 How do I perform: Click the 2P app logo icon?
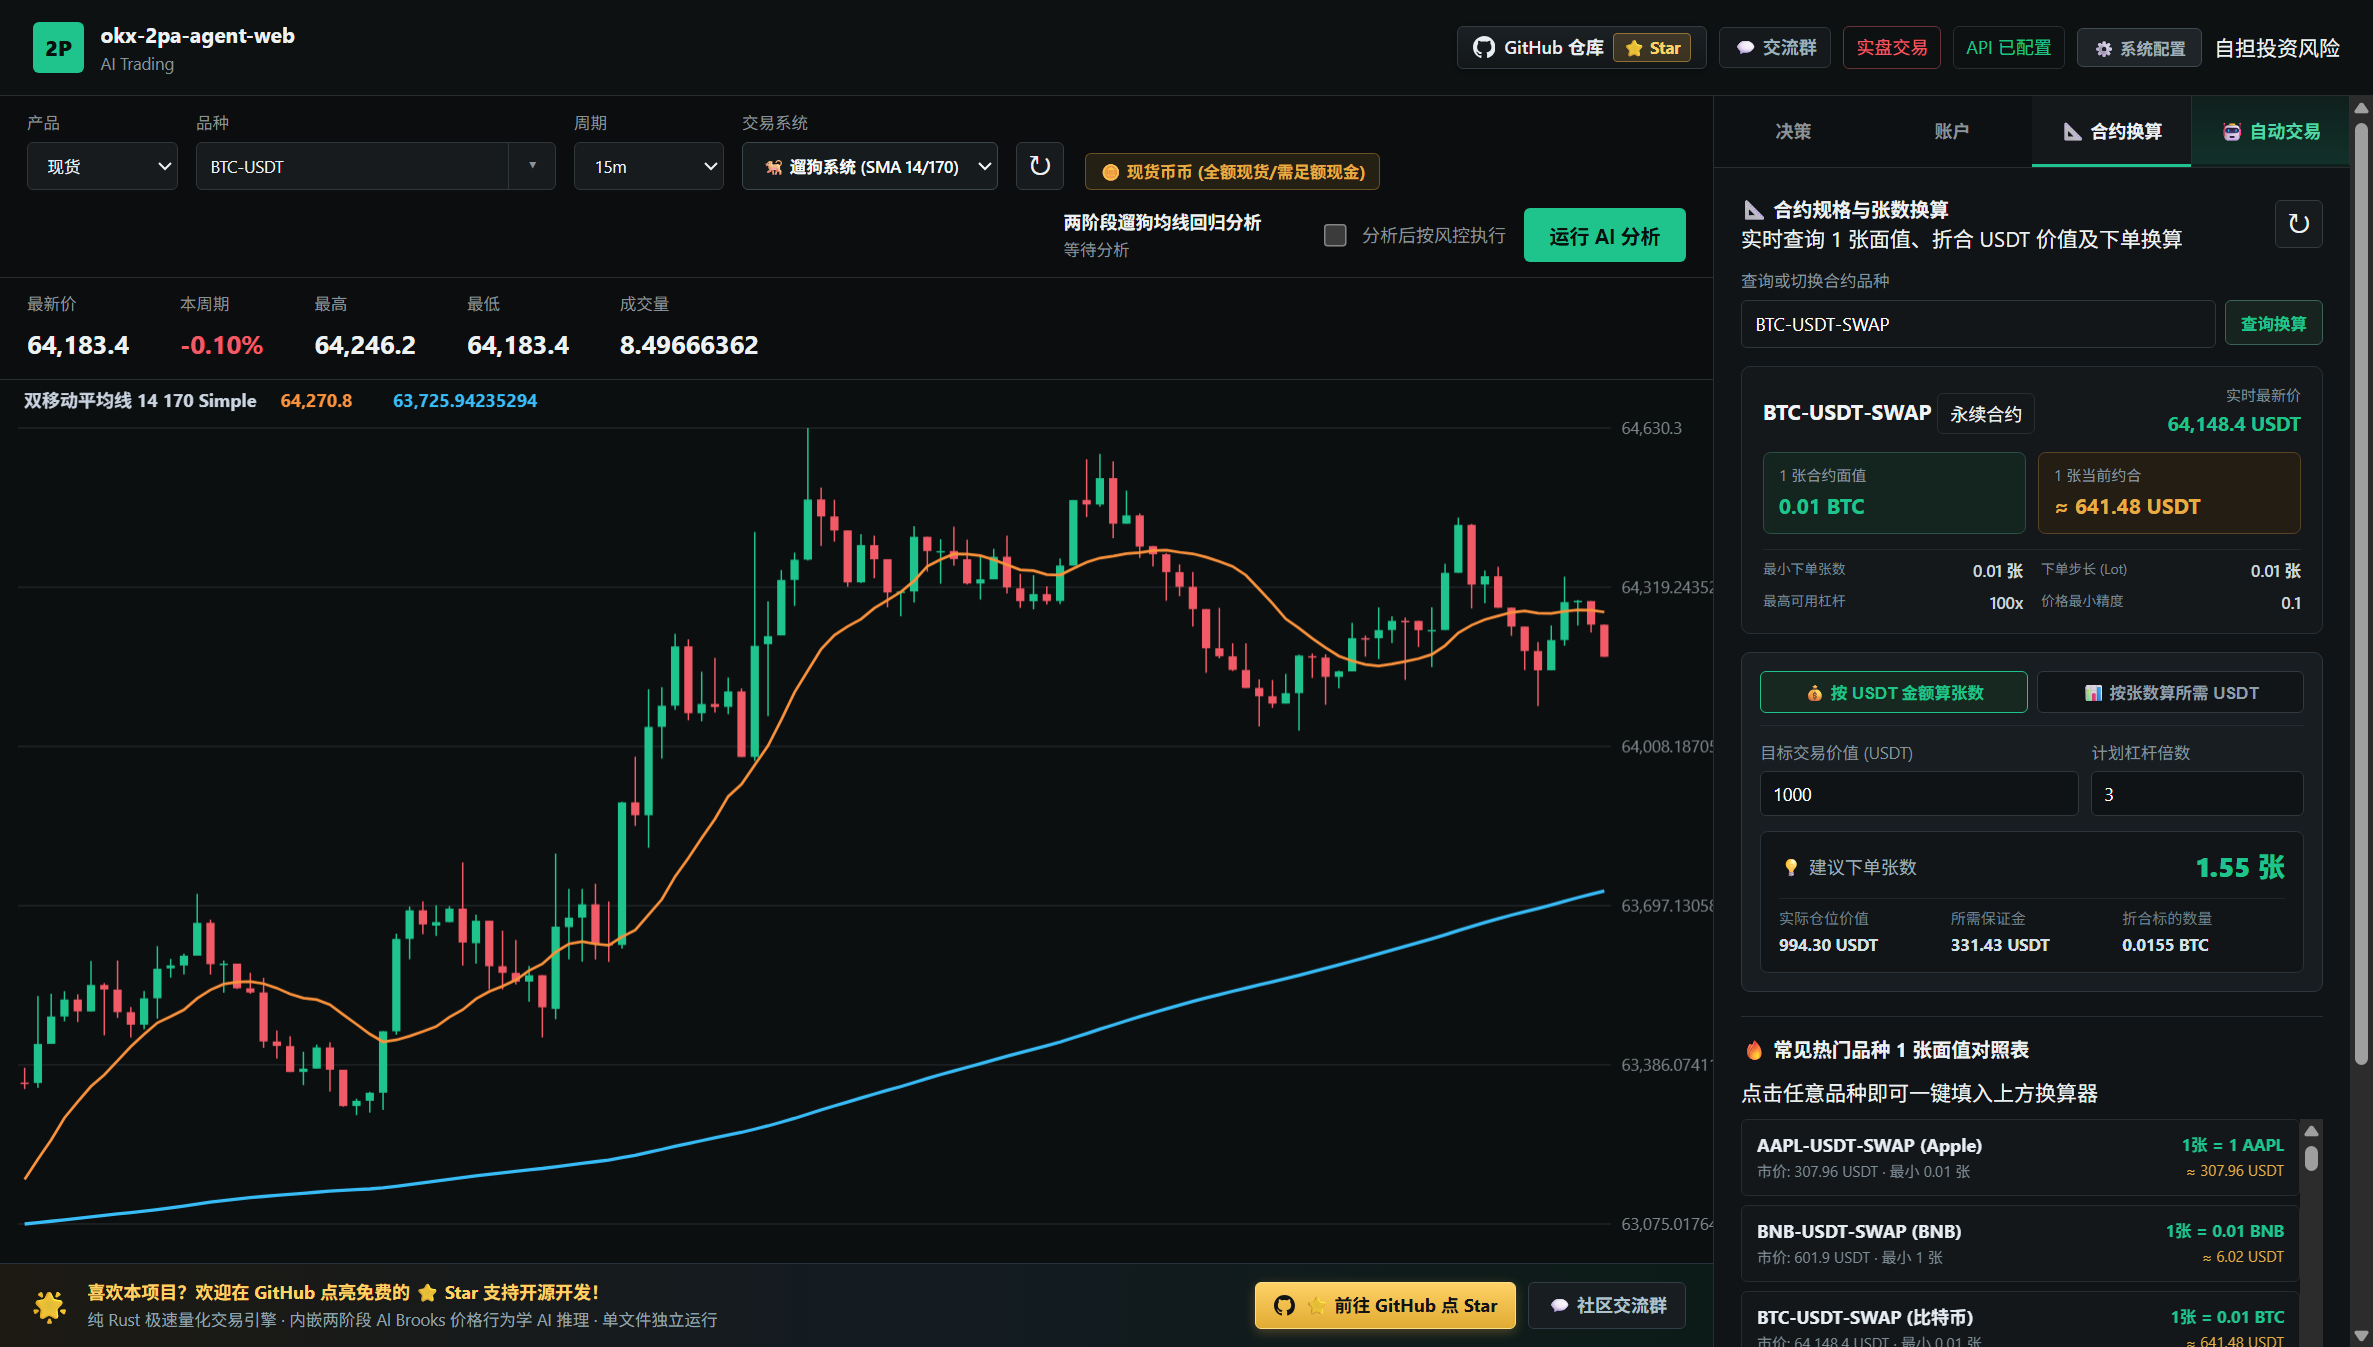pyautogui.click(x=58, y=48)
